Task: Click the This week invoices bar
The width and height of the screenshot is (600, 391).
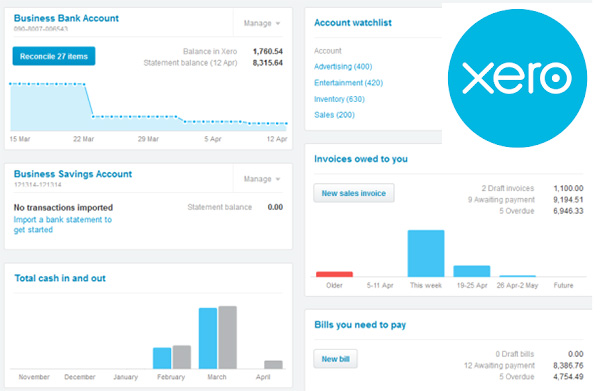Action: coord(426,253)
